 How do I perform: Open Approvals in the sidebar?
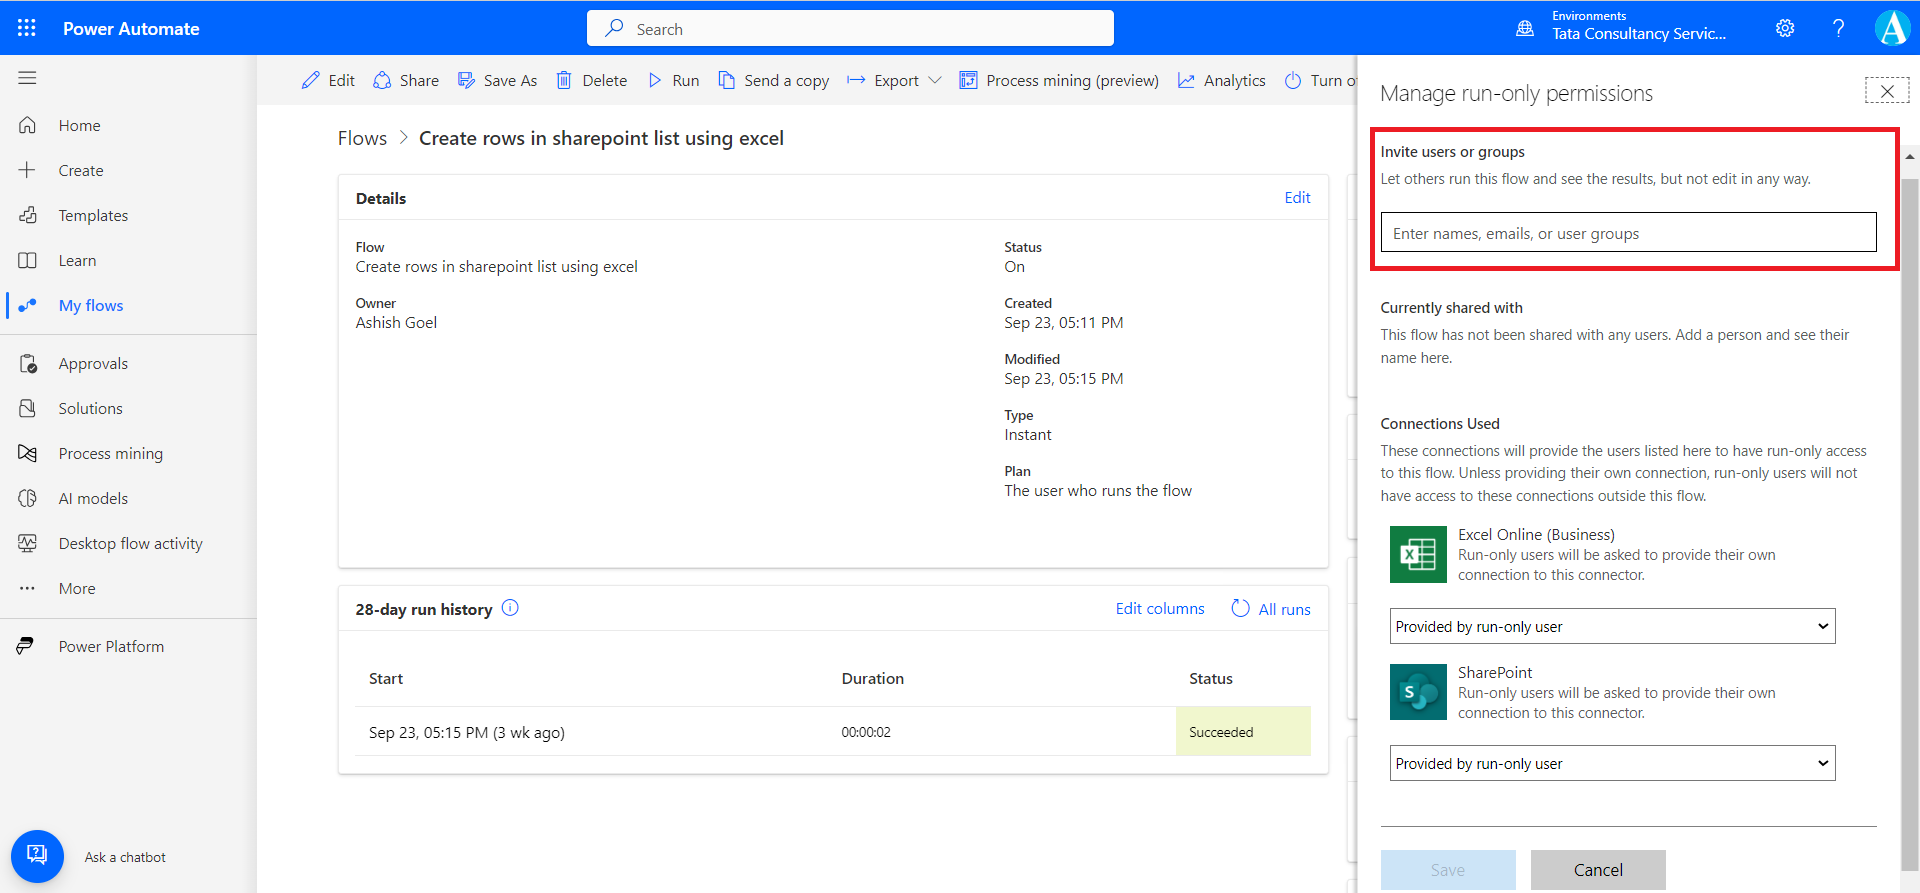pos(93,363)
